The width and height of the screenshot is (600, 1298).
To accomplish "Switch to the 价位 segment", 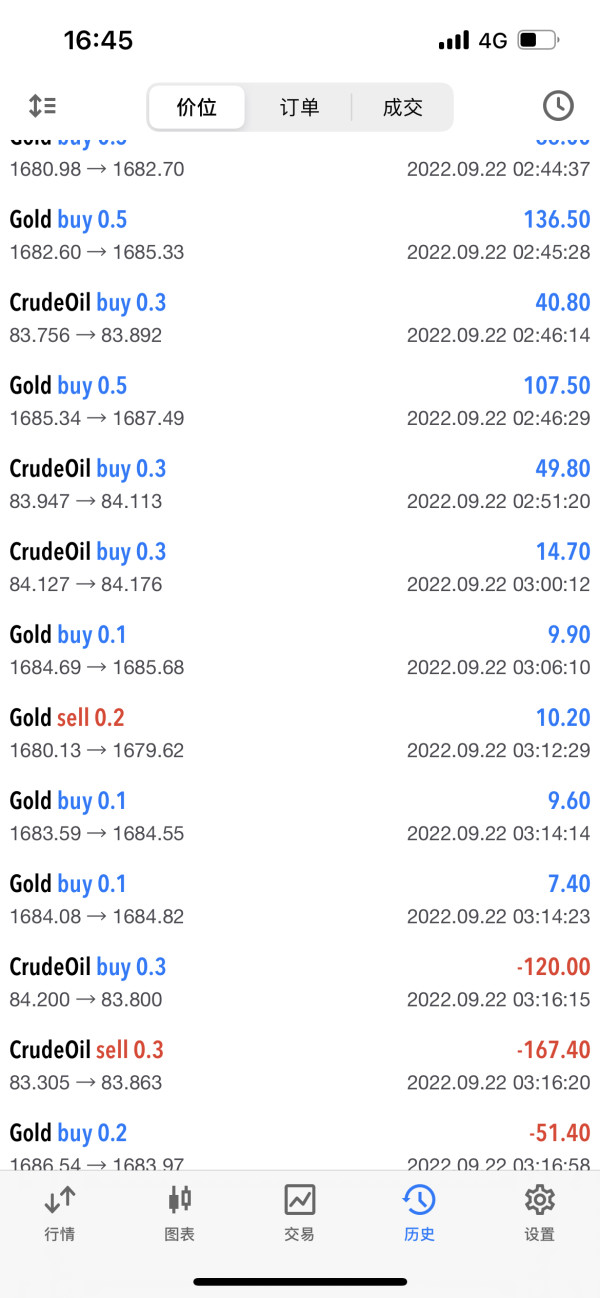I will click(197, 108).
